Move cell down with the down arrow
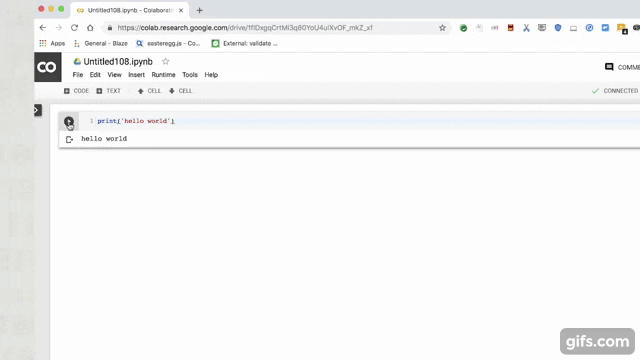Viewport: 640px width, 360px height. pyautogui.click(x=180, y=91)
